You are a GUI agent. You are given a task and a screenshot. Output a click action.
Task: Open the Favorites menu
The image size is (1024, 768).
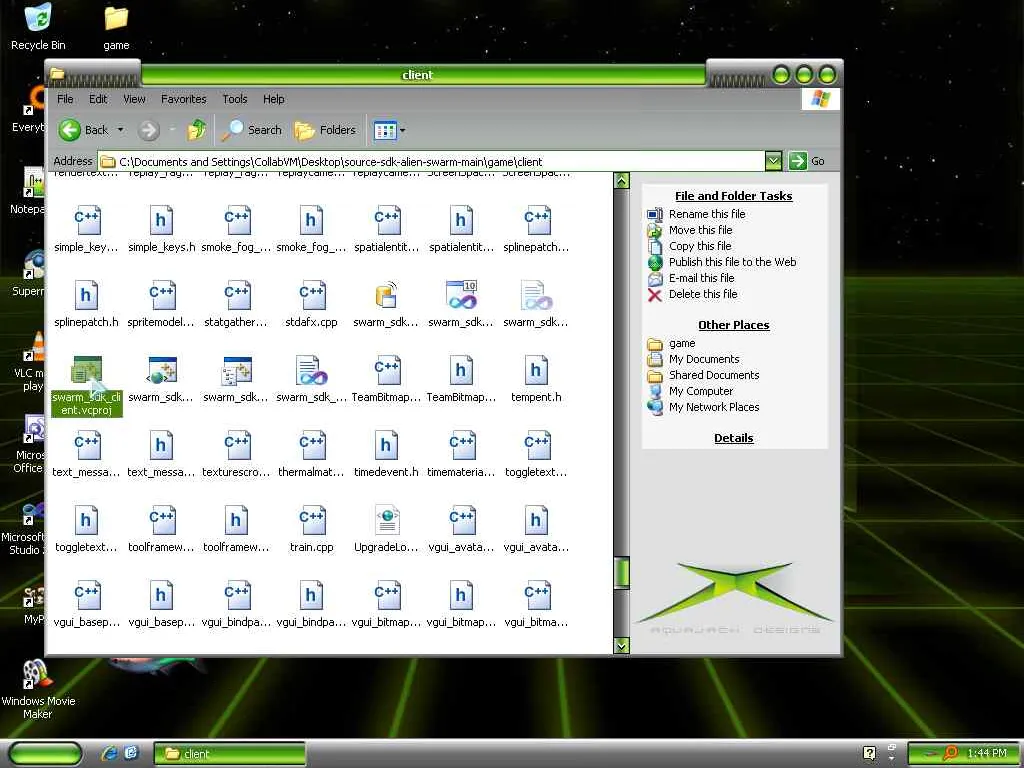click(184, 99)
